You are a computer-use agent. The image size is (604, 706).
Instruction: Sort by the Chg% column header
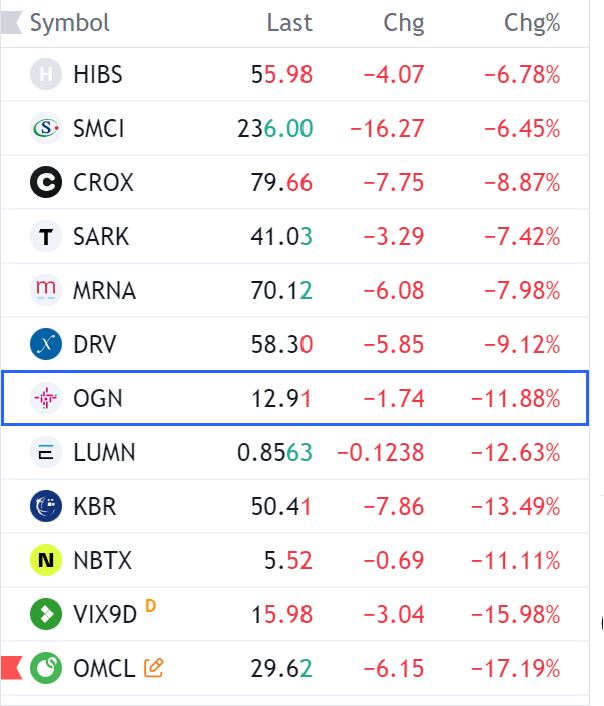coord(532,23)
